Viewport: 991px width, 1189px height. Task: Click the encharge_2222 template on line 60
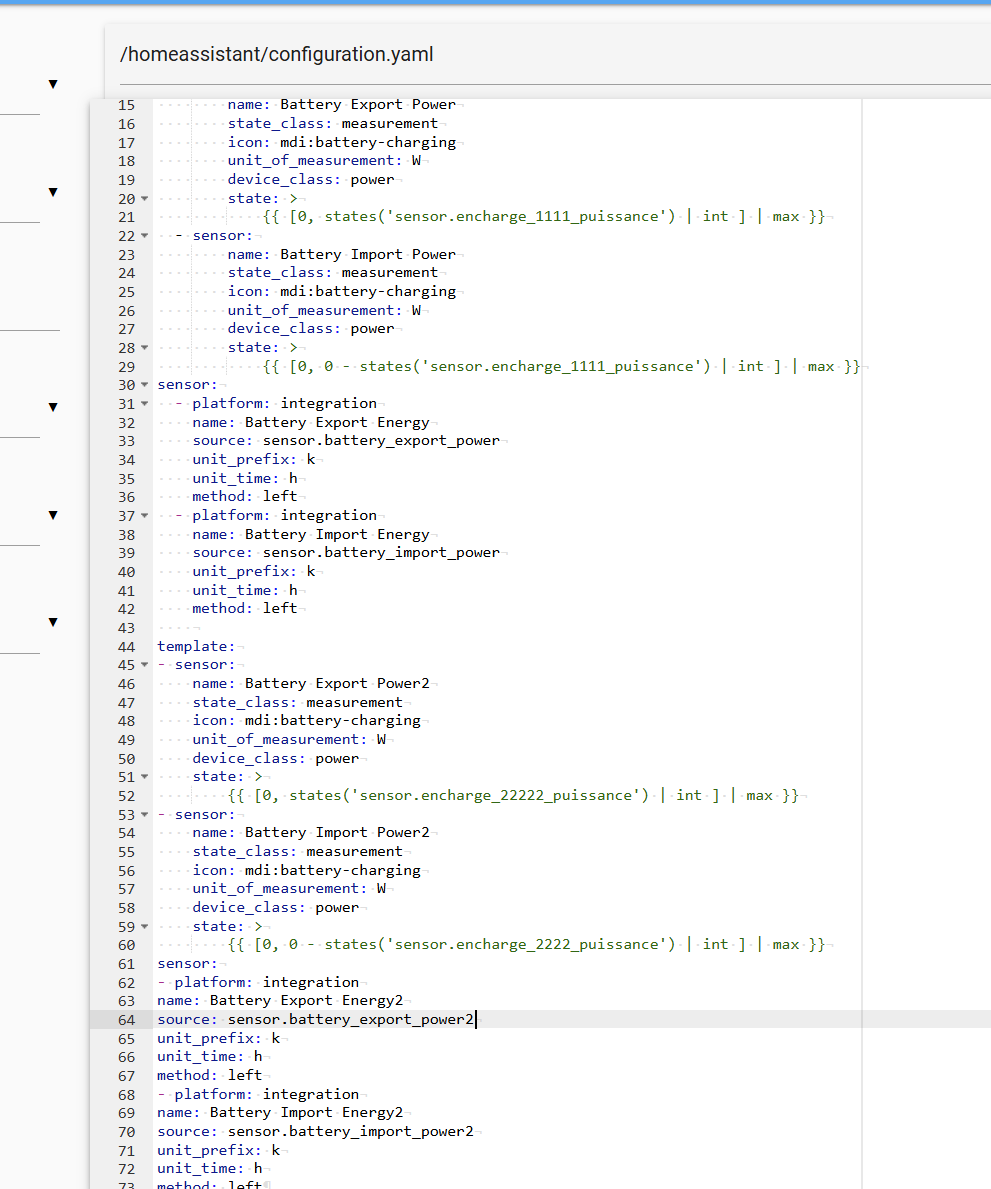(526, 945)
